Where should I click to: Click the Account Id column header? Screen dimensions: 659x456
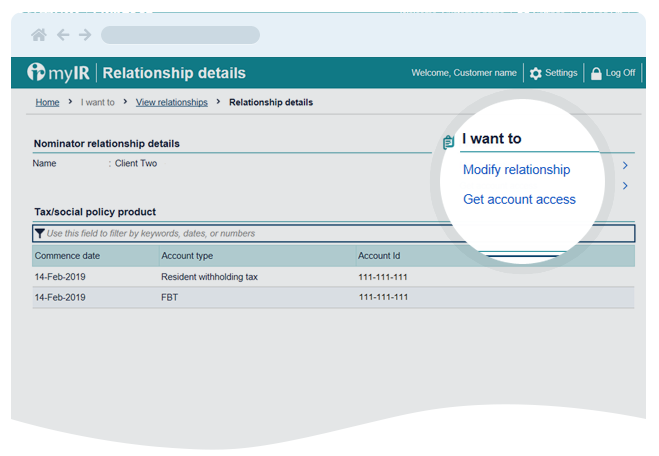(379, 256)
